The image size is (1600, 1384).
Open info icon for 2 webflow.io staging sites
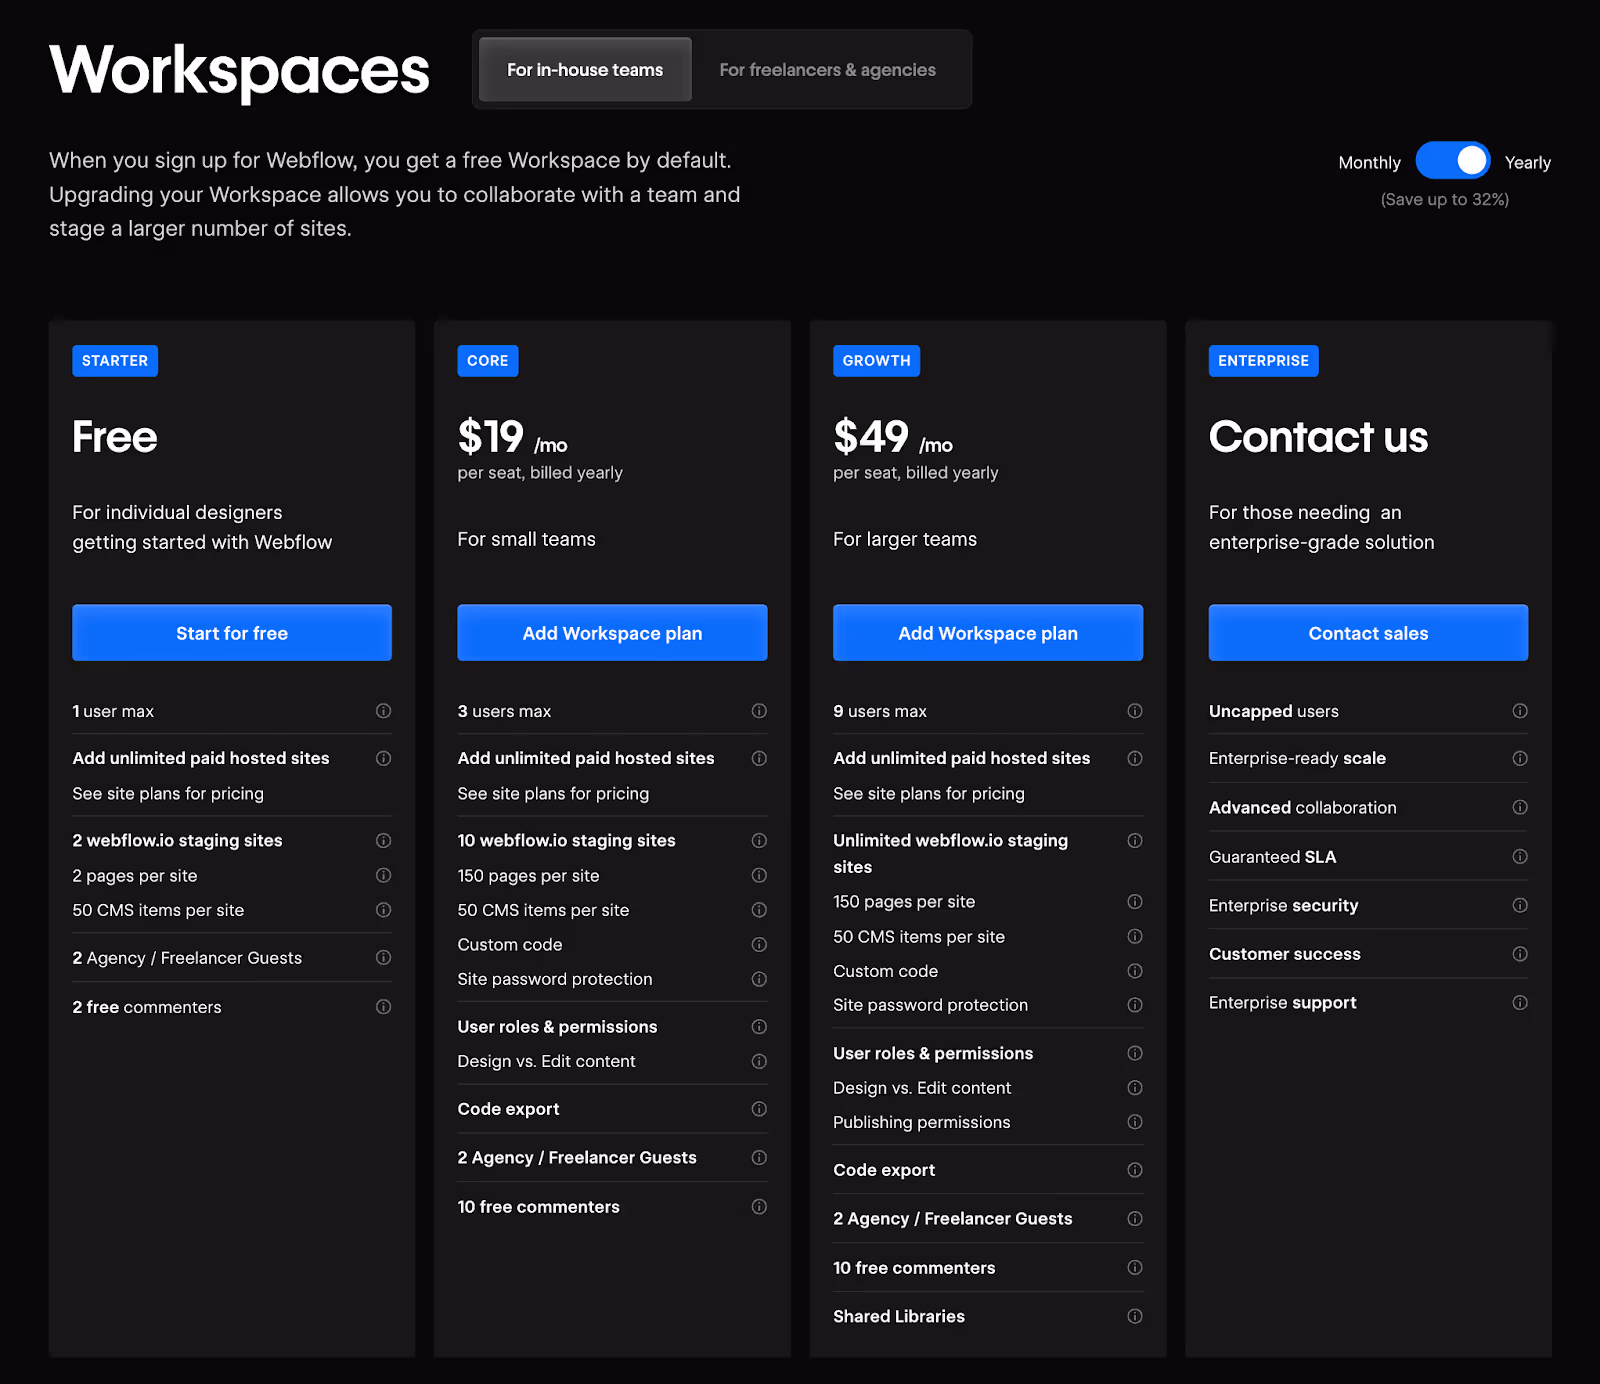coord(383,840)
